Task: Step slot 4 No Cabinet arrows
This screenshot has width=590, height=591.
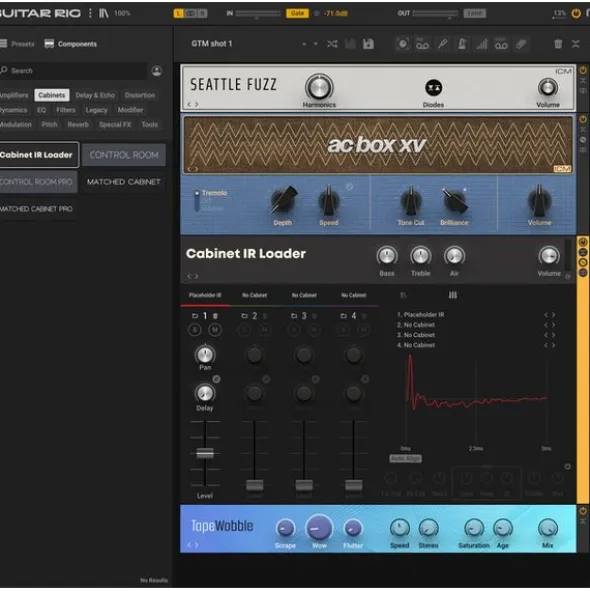Action: [x=550, y=345]
